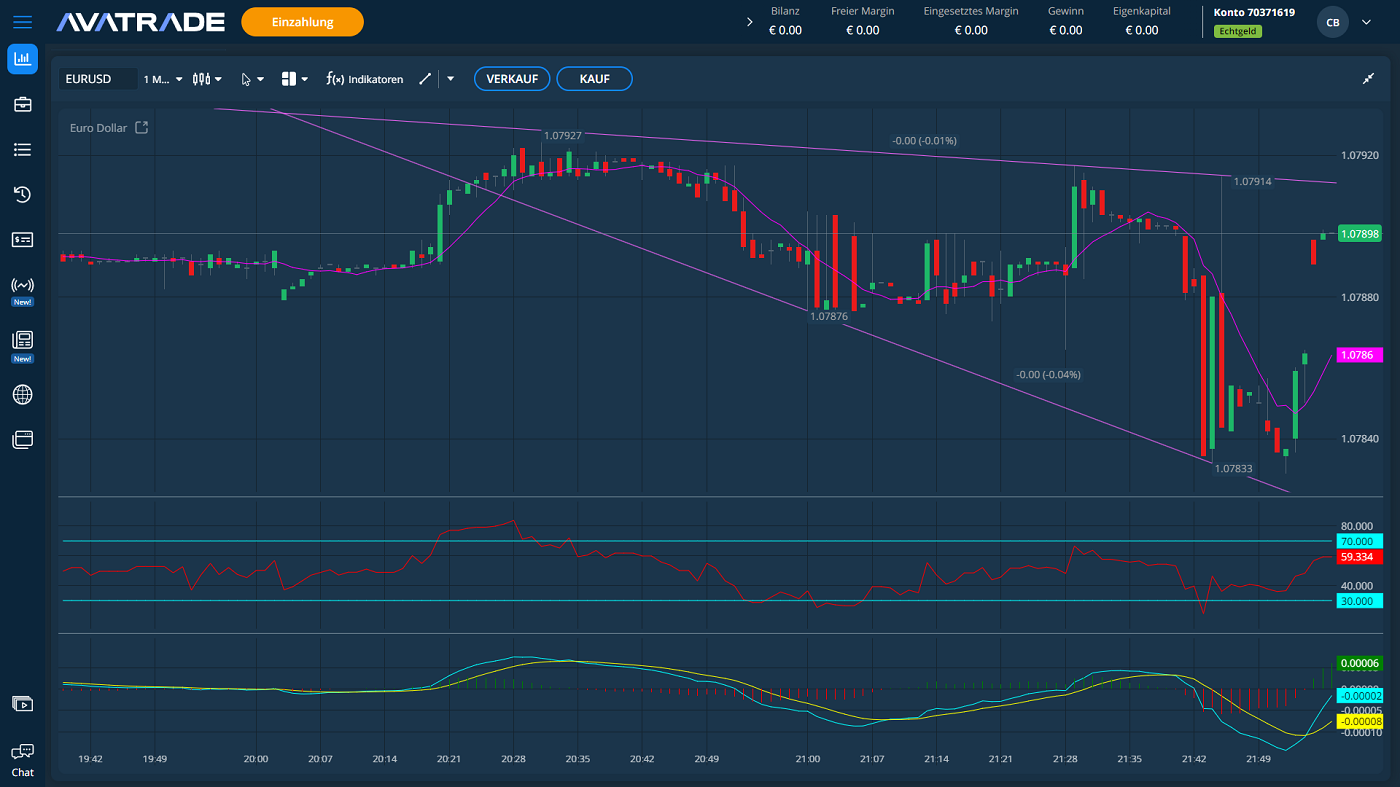Click the RSI 70.000 level label
Screen dimensions: 1400x787
pyautogui.click(x=1359, y=541)
